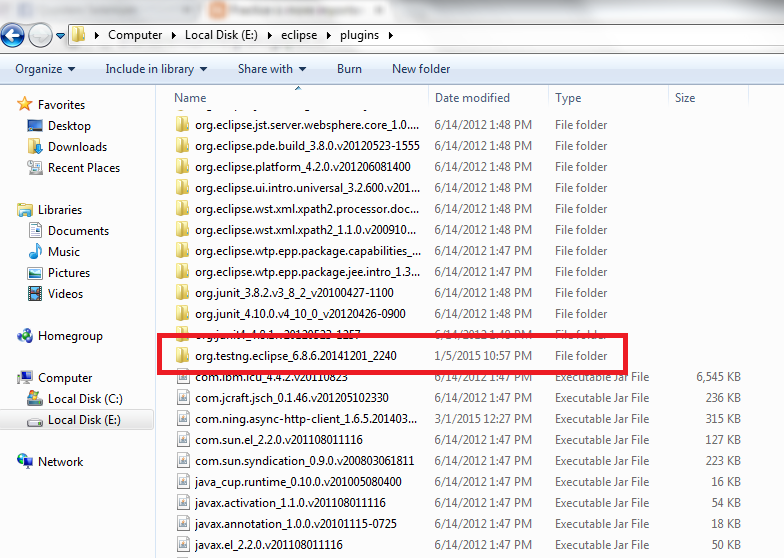
Task: Click jar icon of java_cup.runtime_0.10.0
Action: pyautogui.click(x=184, y=482)
